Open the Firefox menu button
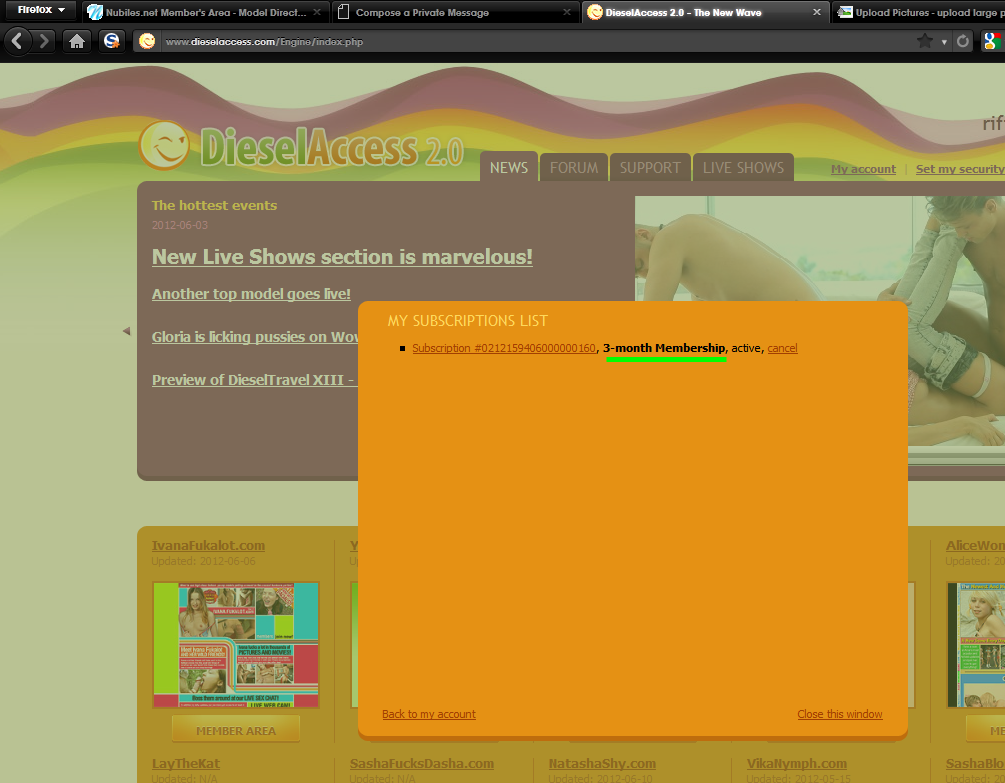 coord(41,10)
